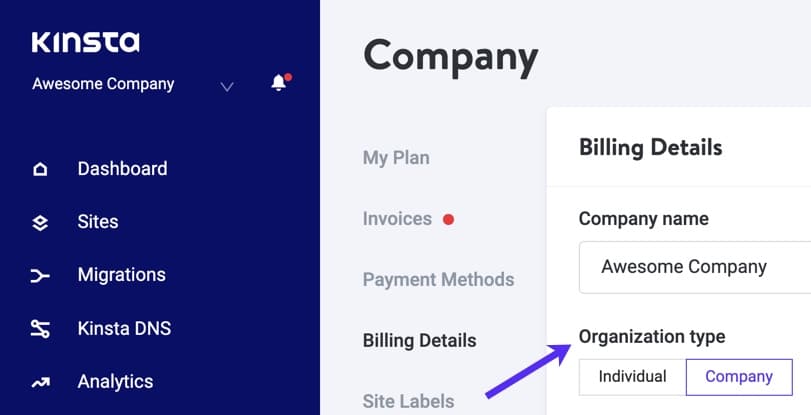811x415 pixels.
Task: Click the Migrations arrow icon
Action: pos(40,276)
